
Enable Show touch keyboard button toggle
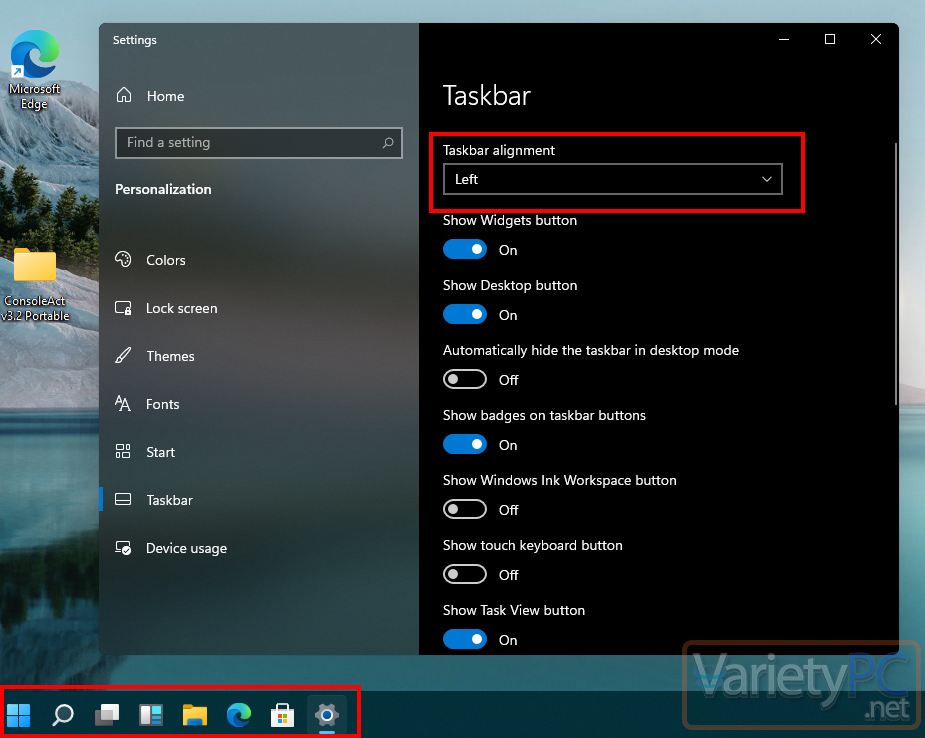465,574
